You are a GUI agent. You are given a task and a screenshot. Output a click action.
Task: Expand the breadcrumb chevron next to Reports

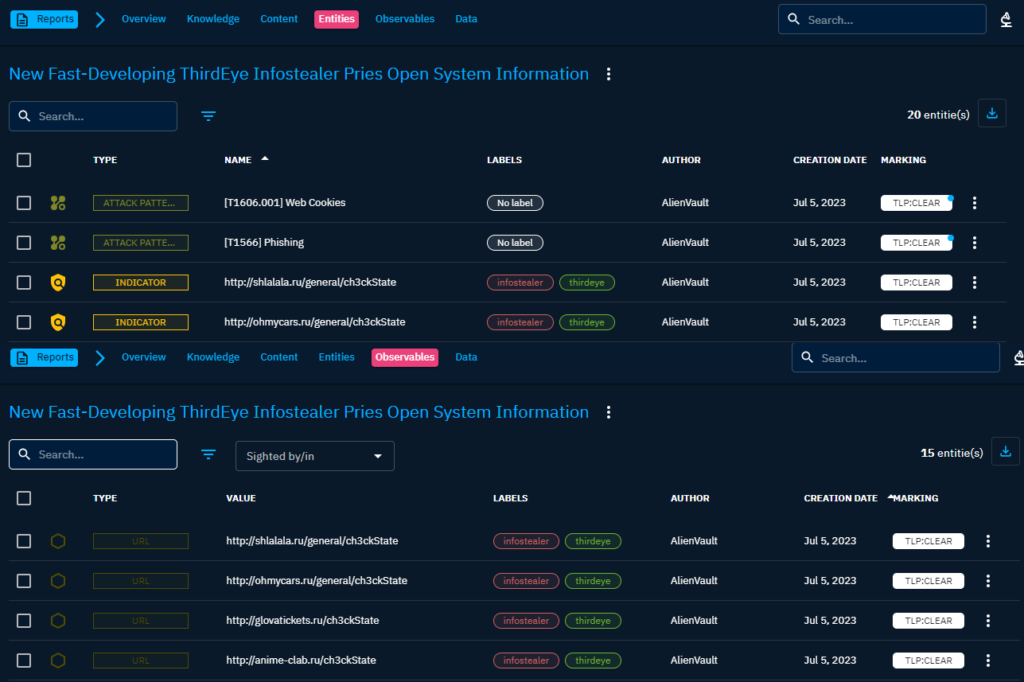99,19
